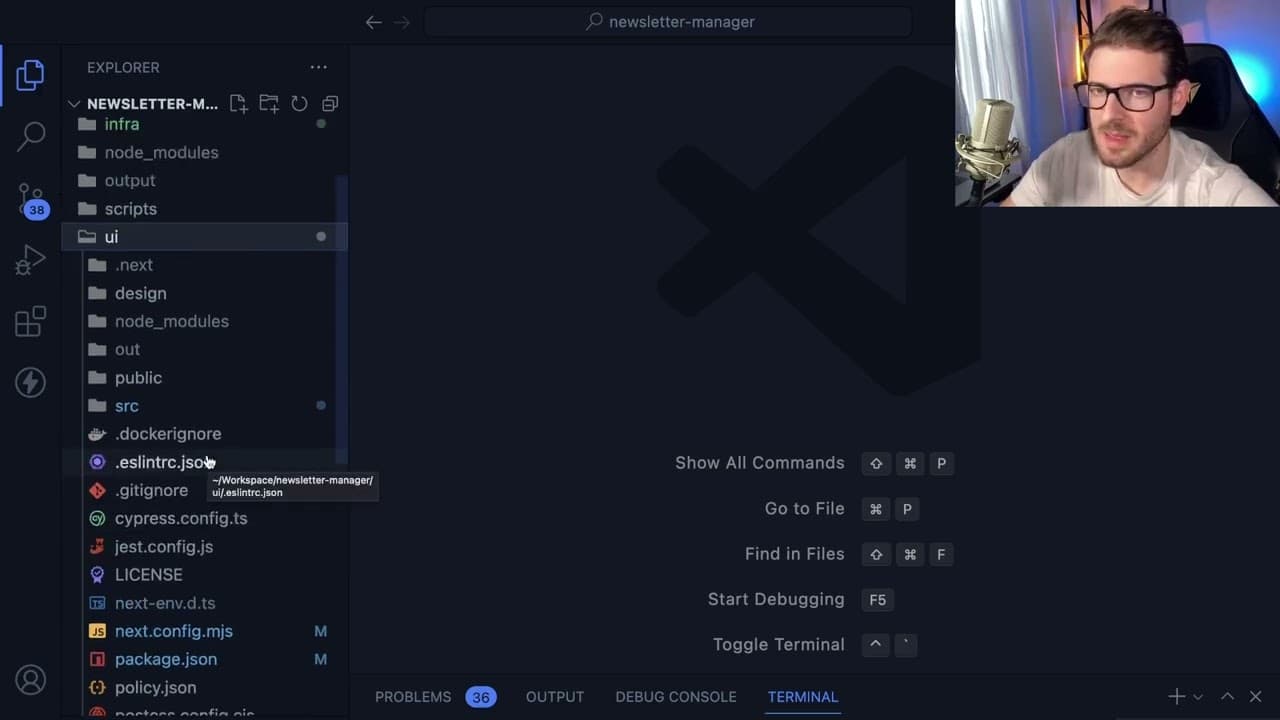Click the Explorer vertical scrollbar

342,320
